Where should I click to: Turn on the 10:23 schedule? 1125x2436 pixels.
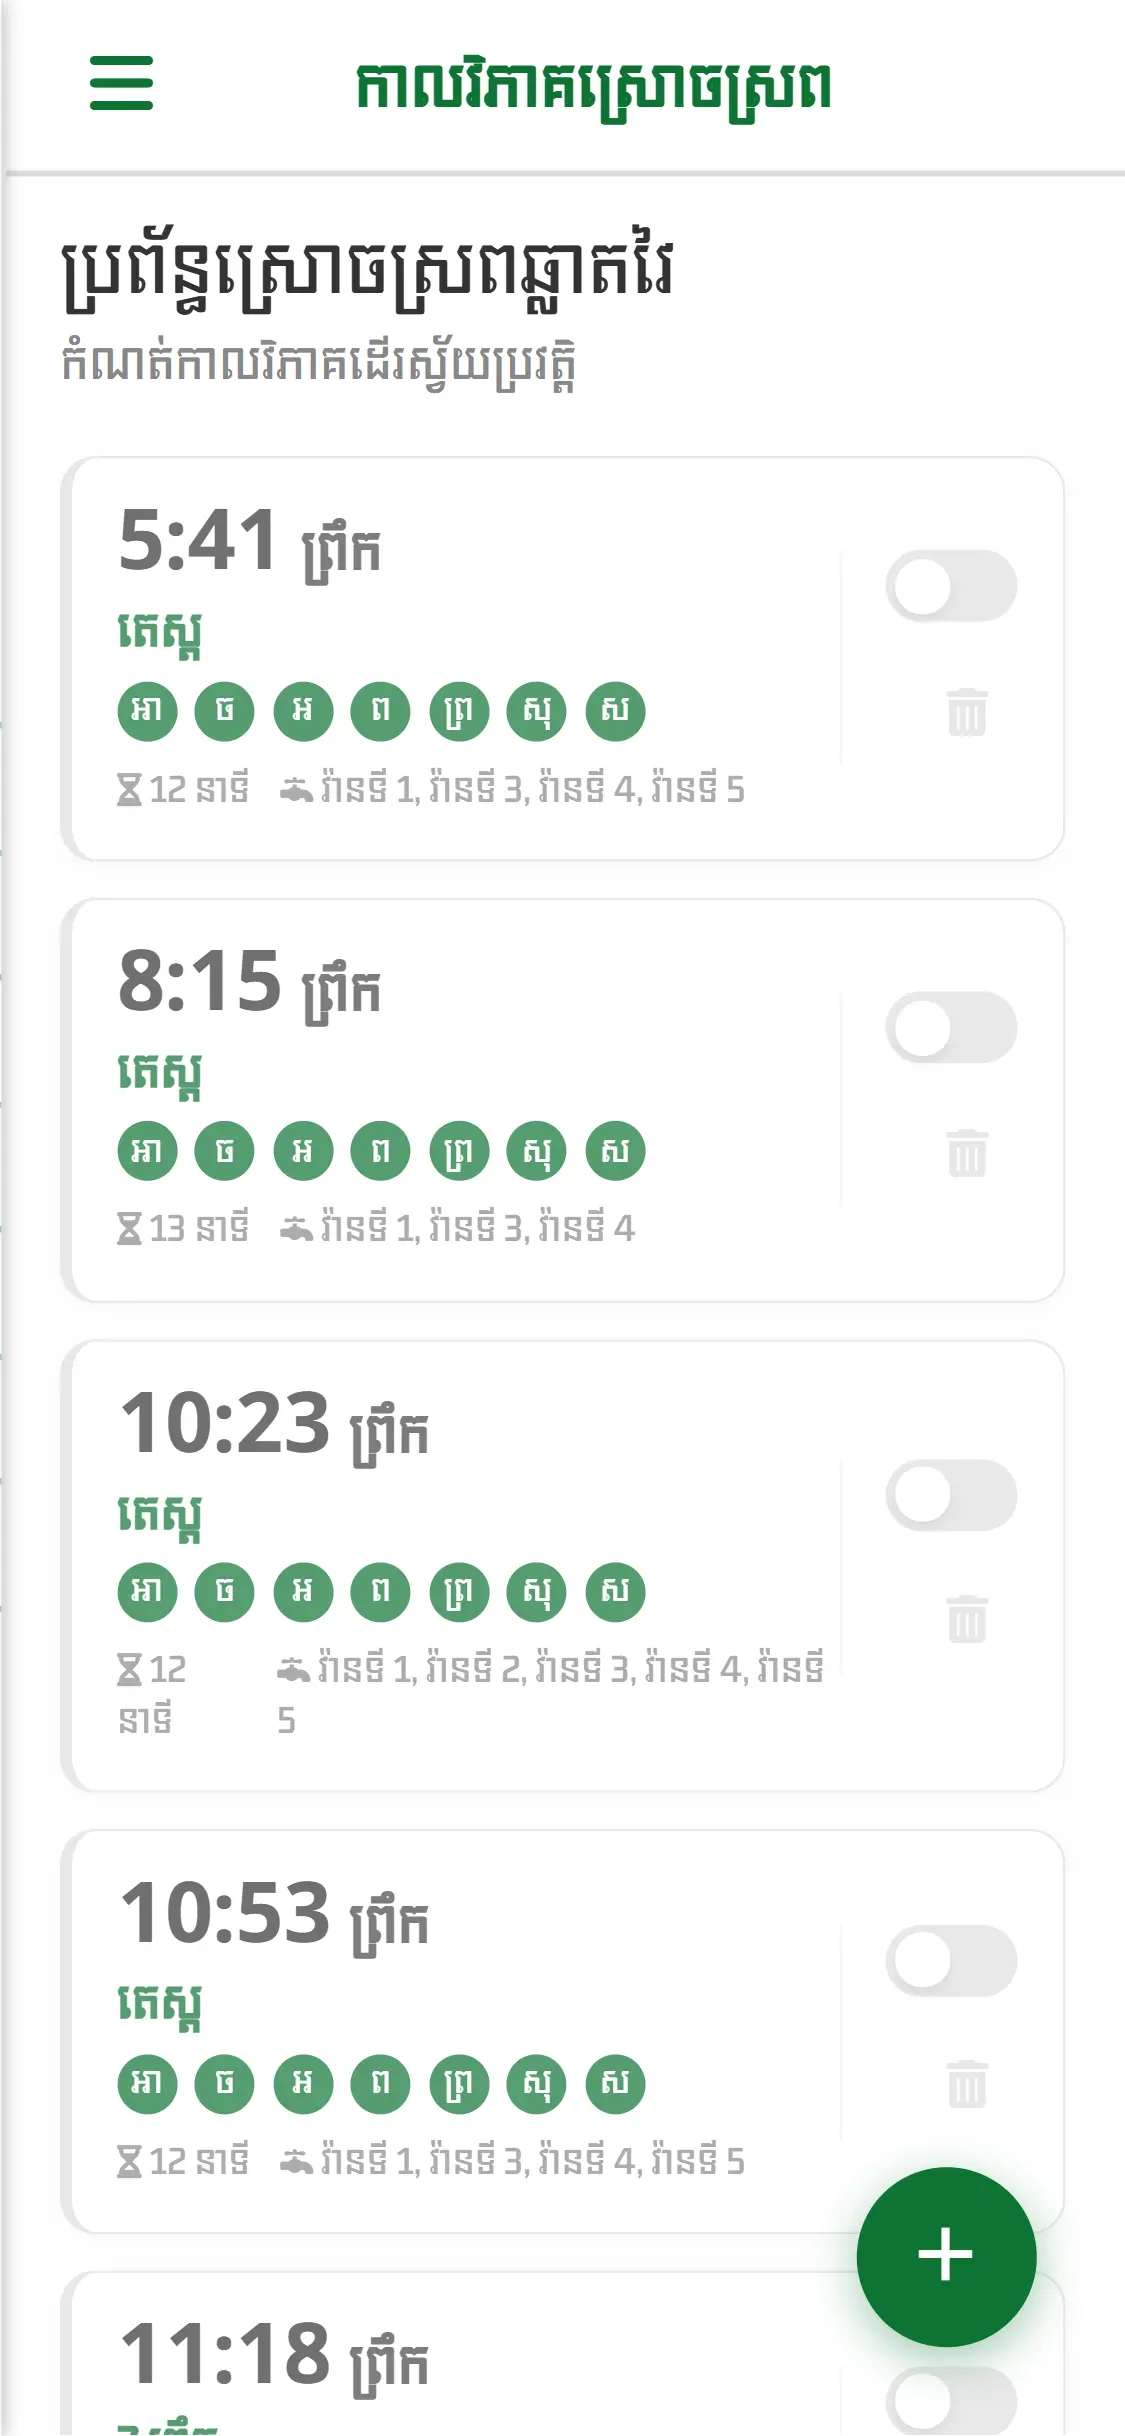coord(950,1495)
